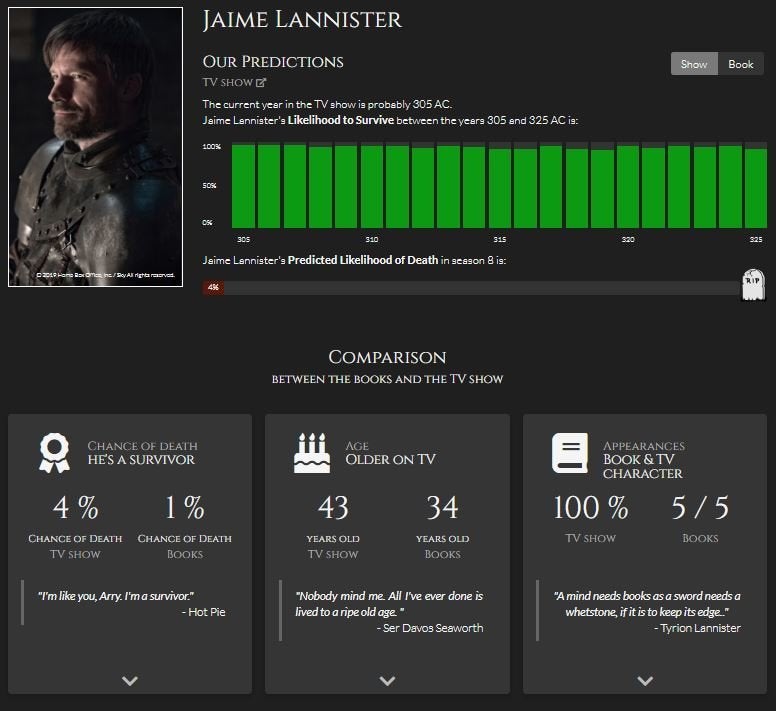
Task: Click 'He's a survivor' title
Action: pos(141,460)
